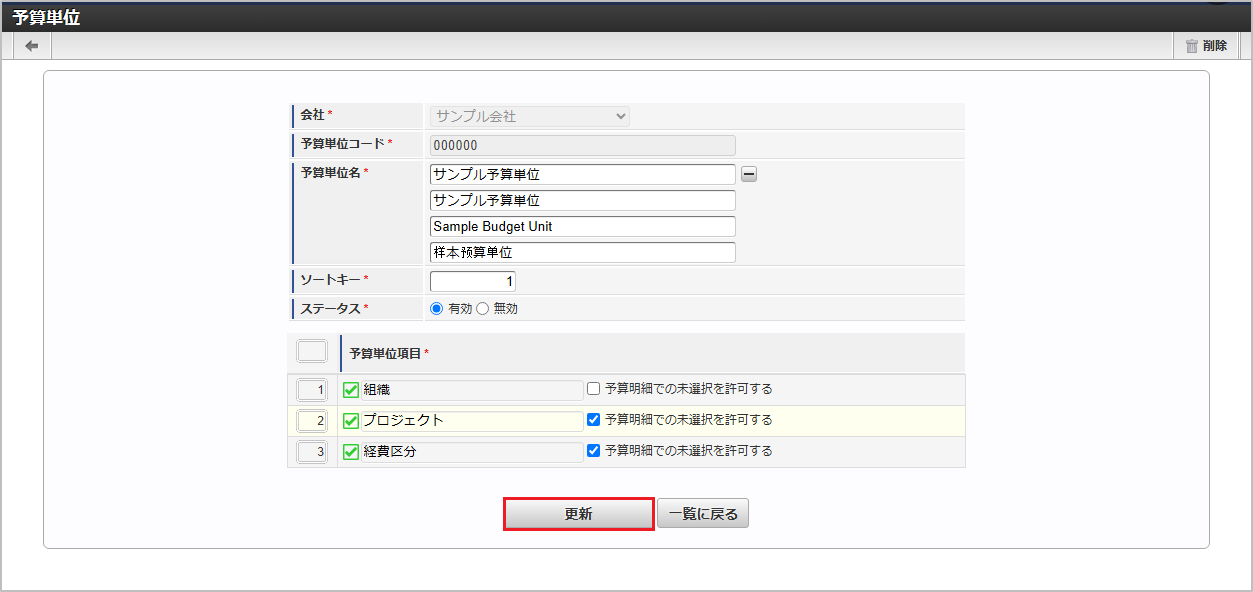Click the 経費区分 item text
1253x592 pixels.
tap(390, 452)
